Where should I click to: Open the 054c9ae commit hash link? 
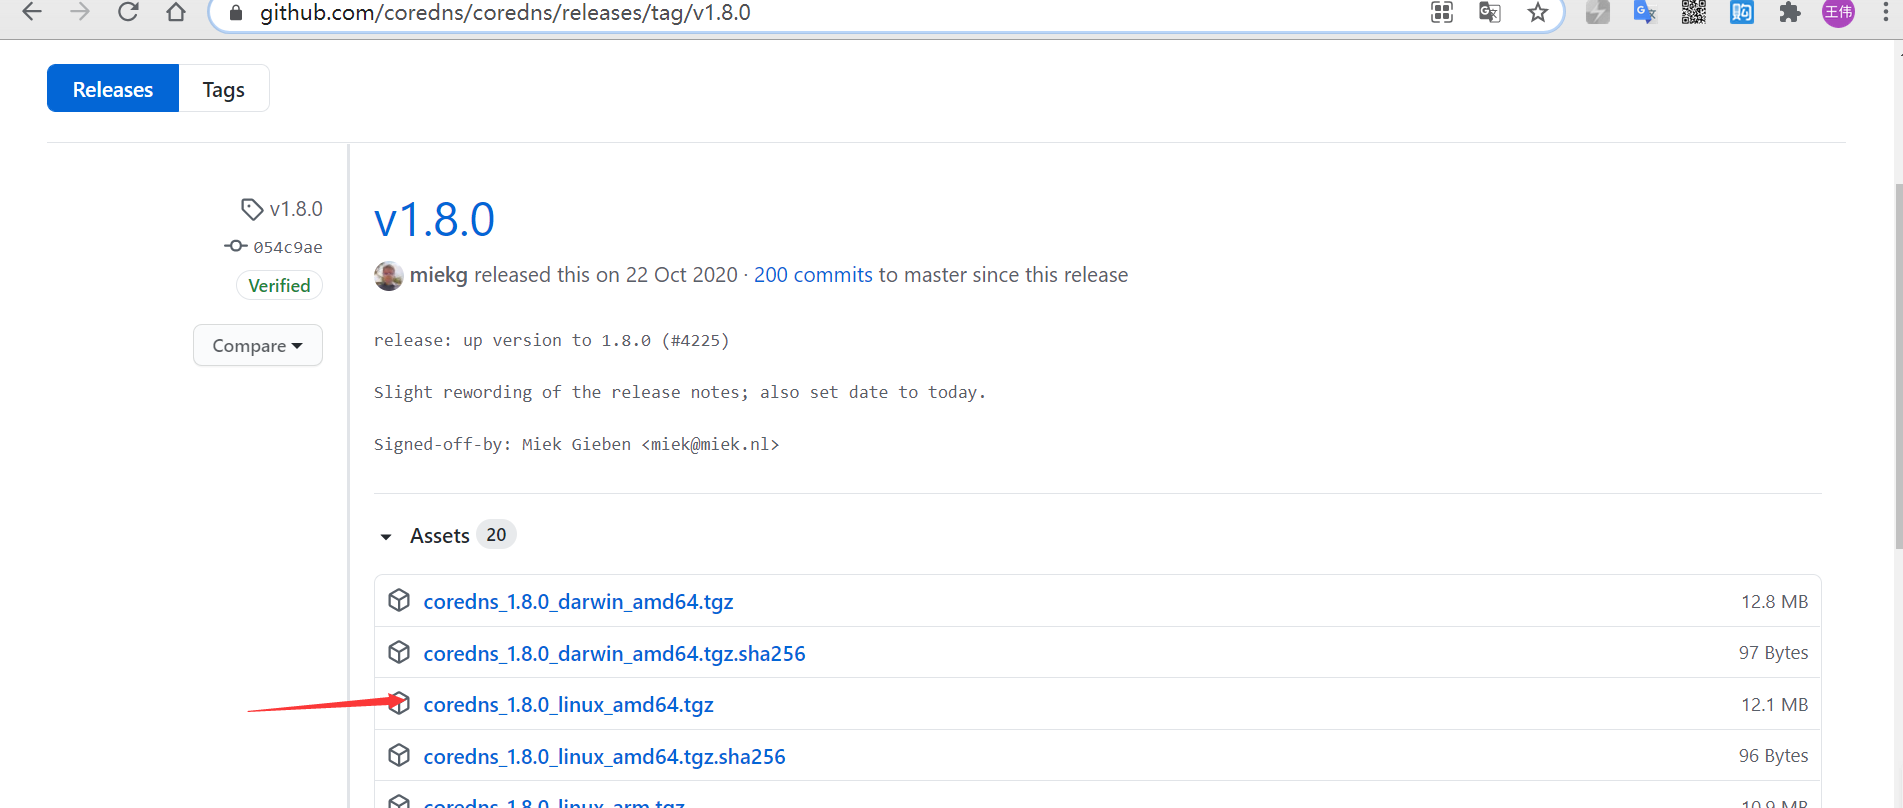288,247
